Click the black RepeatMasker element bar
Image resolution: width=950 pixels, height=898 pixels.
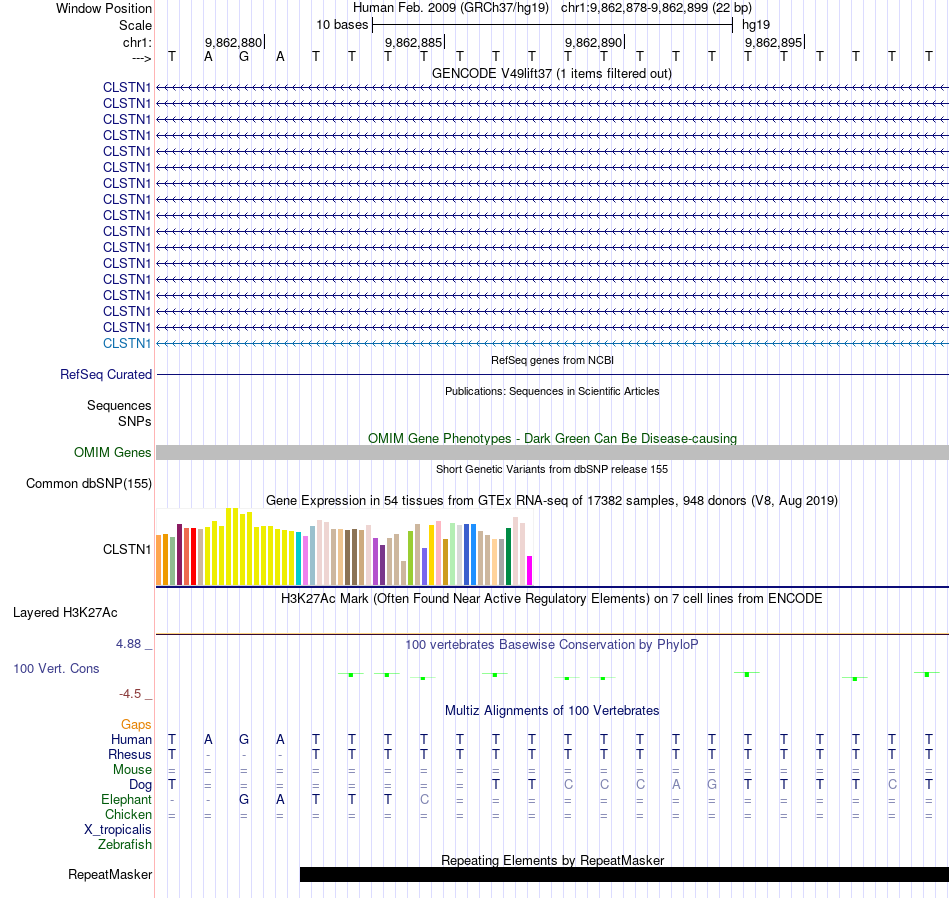(x=624, y=874)
